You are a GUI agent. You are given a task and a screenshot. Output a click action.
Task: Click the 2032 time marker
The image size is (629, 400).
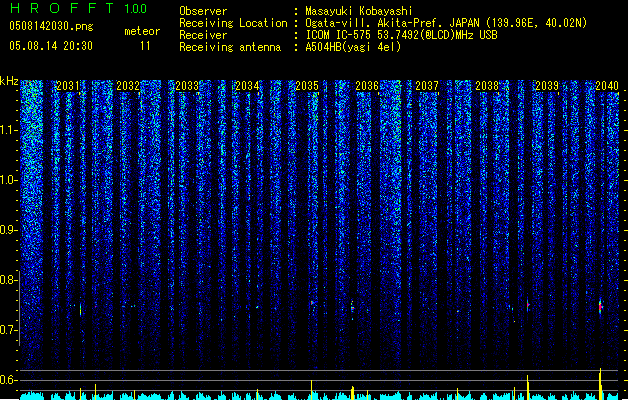(128, 86)
